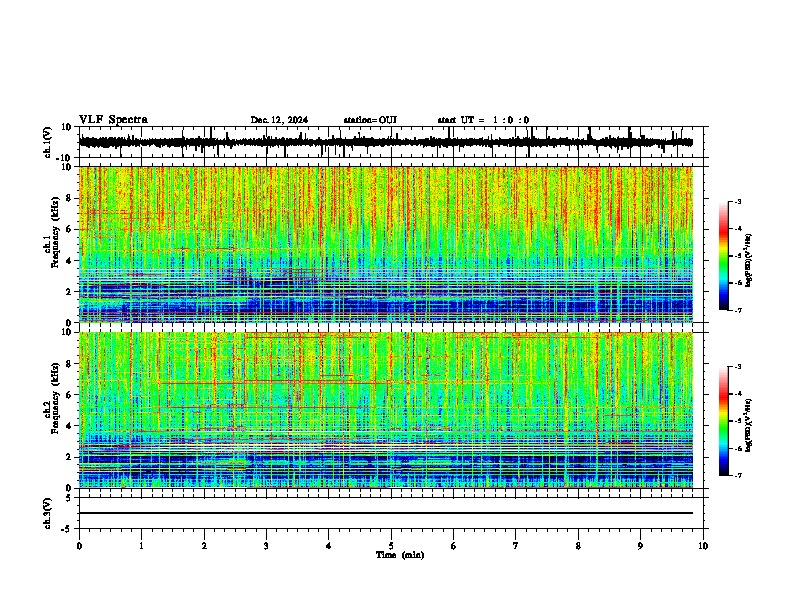Click time axis tick label "7"
Viewport: 792px width, 612px height.
point(516,546)
